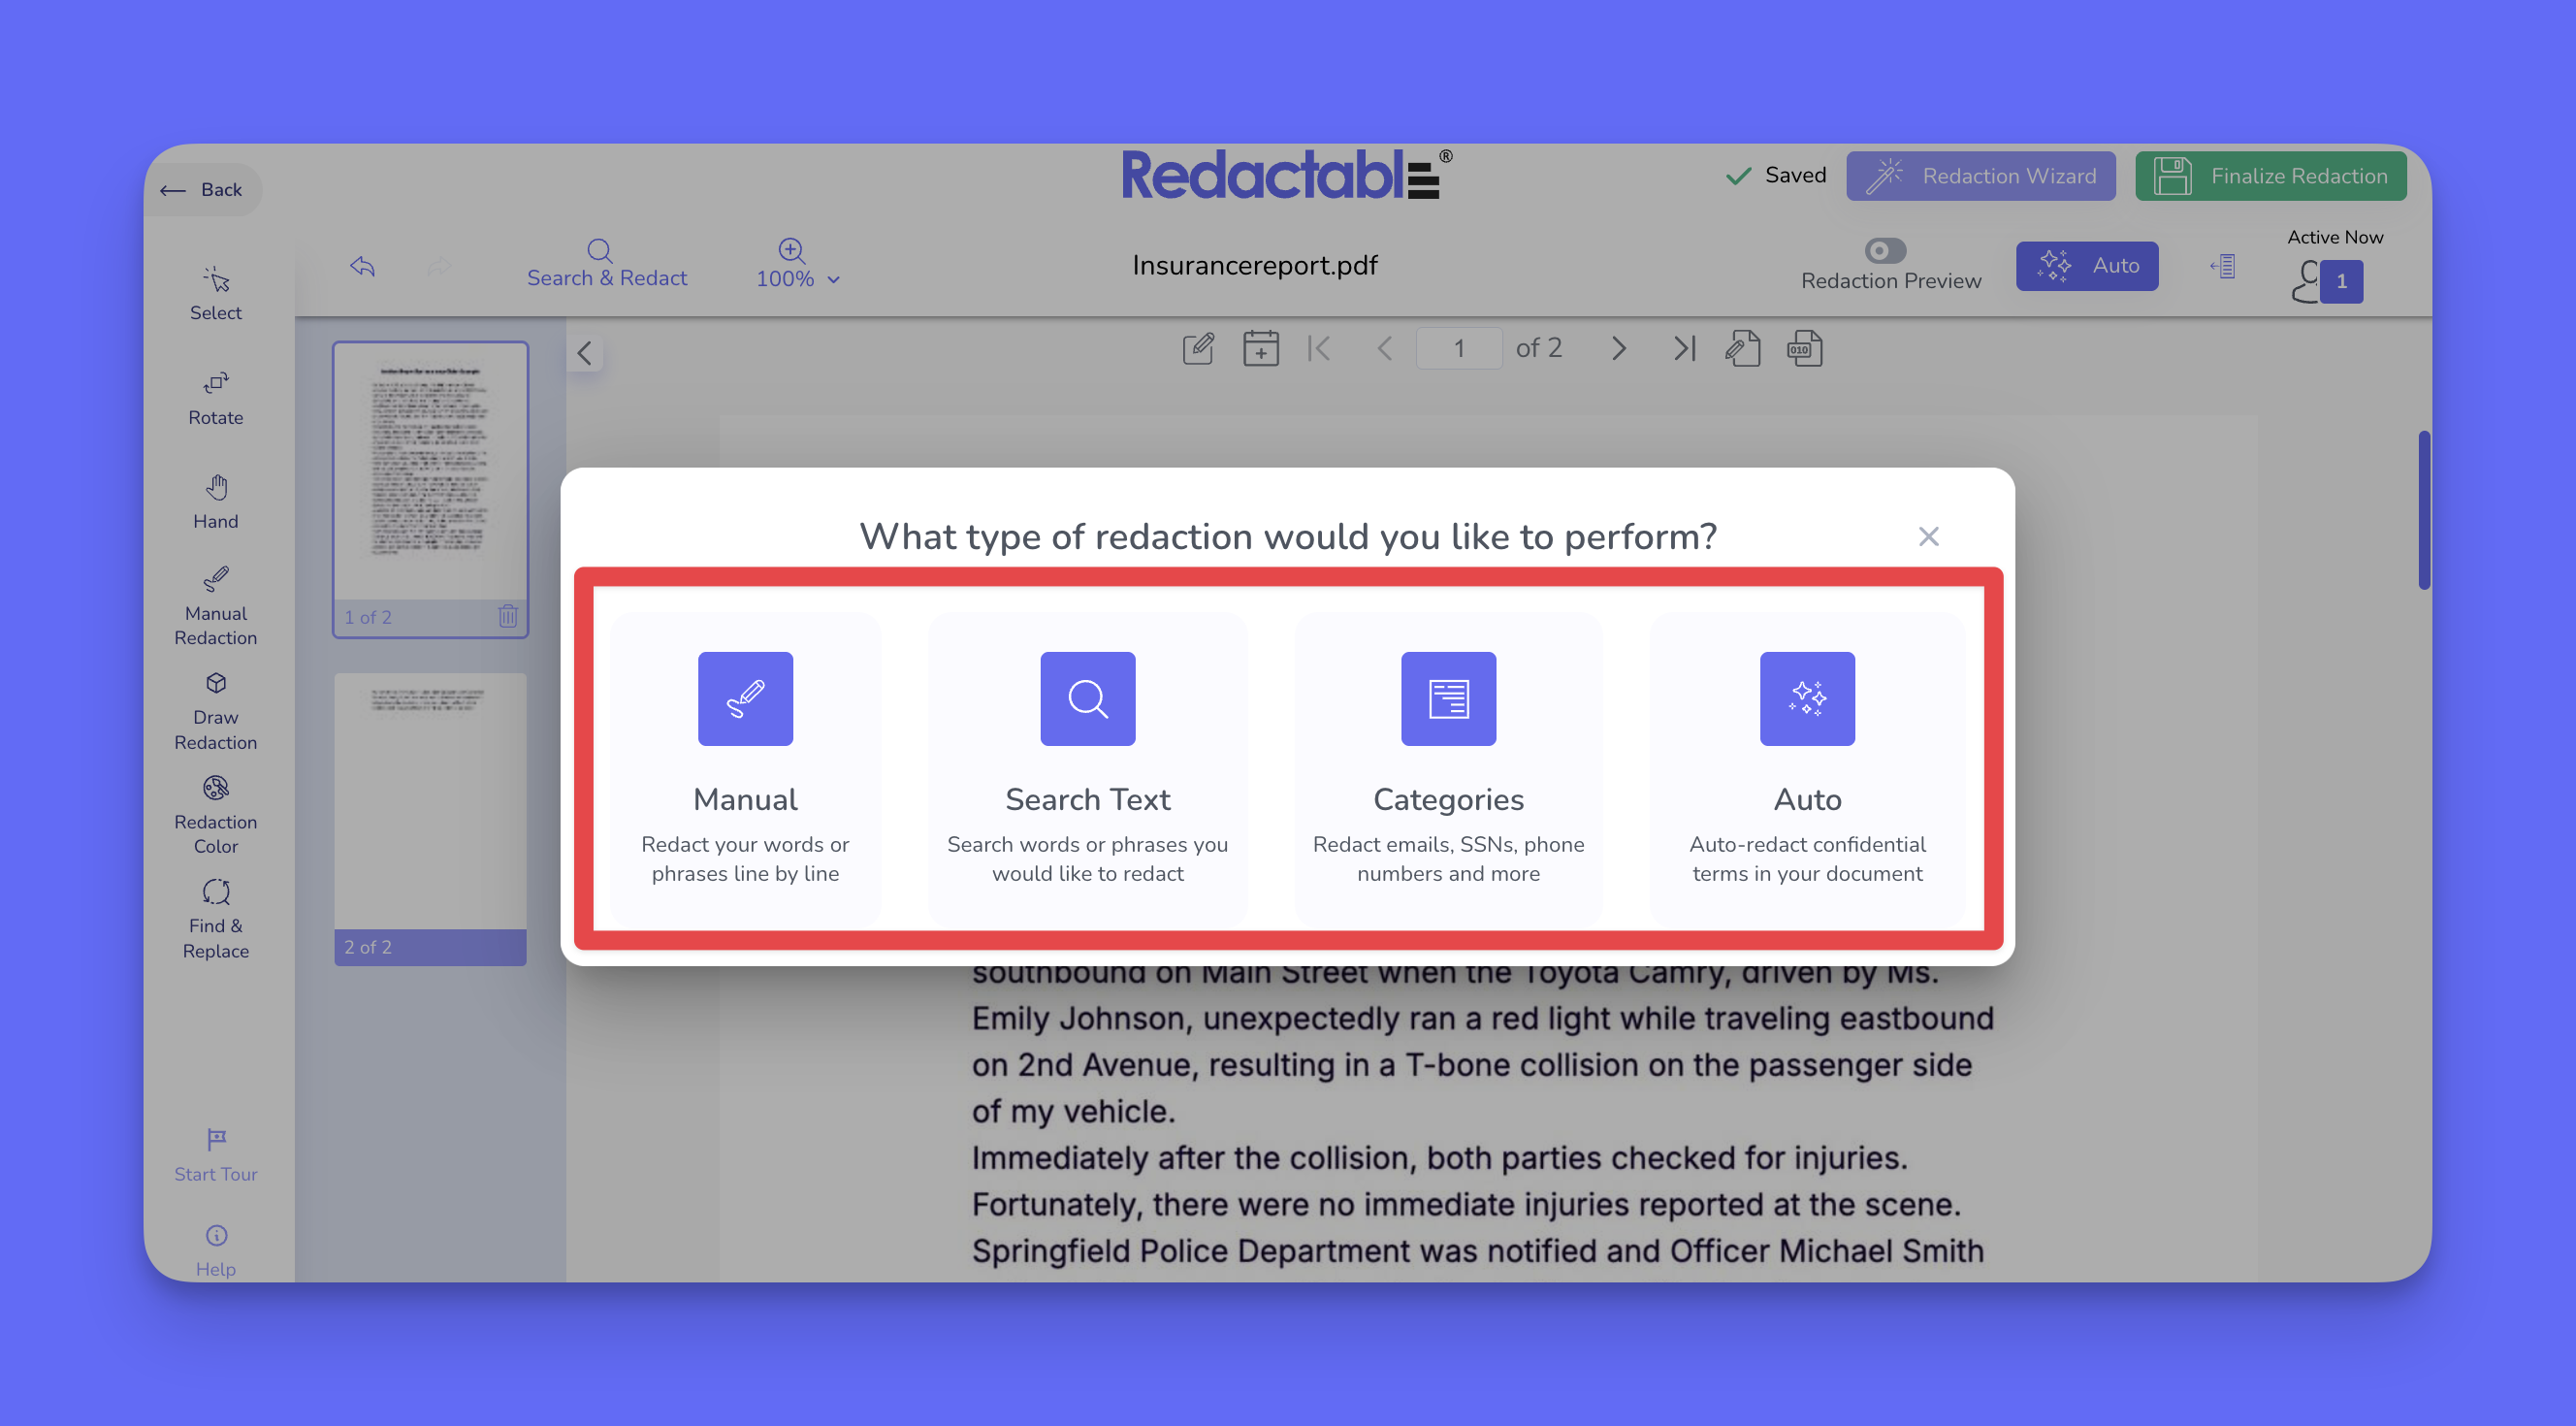Choose the Categories redaction option
This screenshot has height=1426, width=2576.
point(1447,767)
